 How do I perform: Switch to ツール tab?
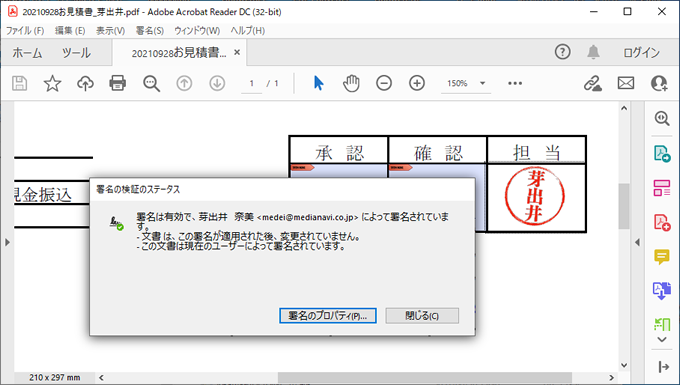[76, 53]
